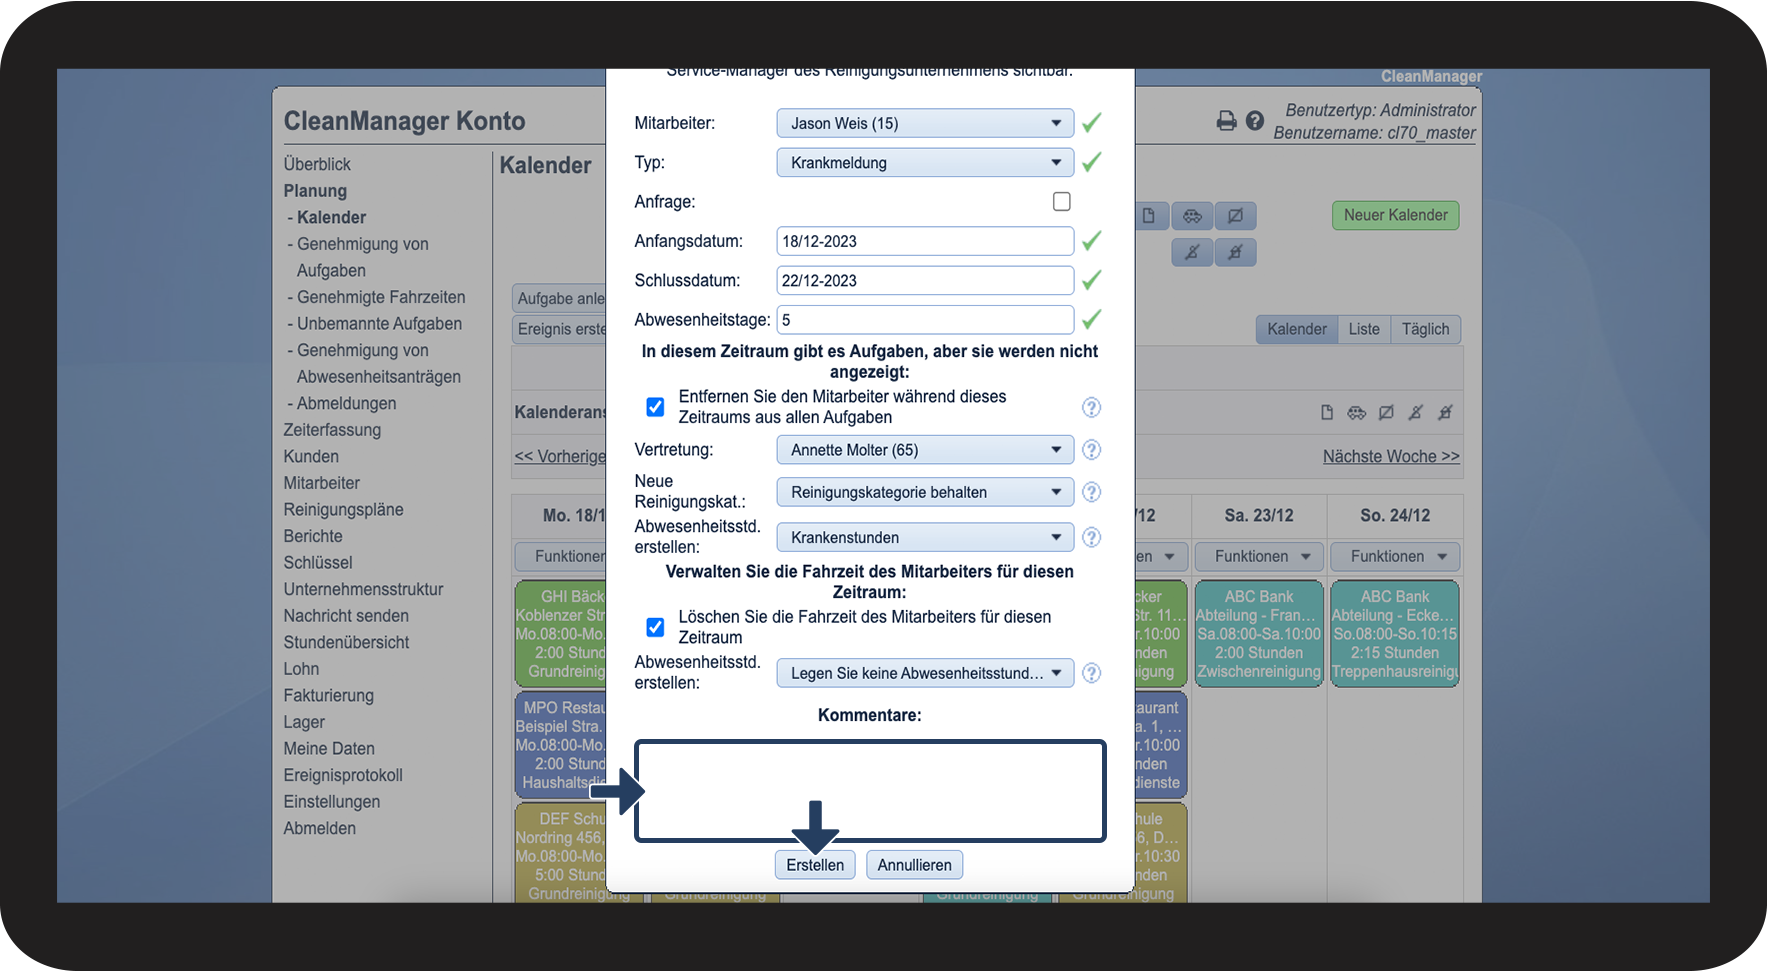The height and width of the screenshot is (971, 1767).
Task: Open Ereignisprotokoll in the sidebar
Action: click(x=343, y=775)
